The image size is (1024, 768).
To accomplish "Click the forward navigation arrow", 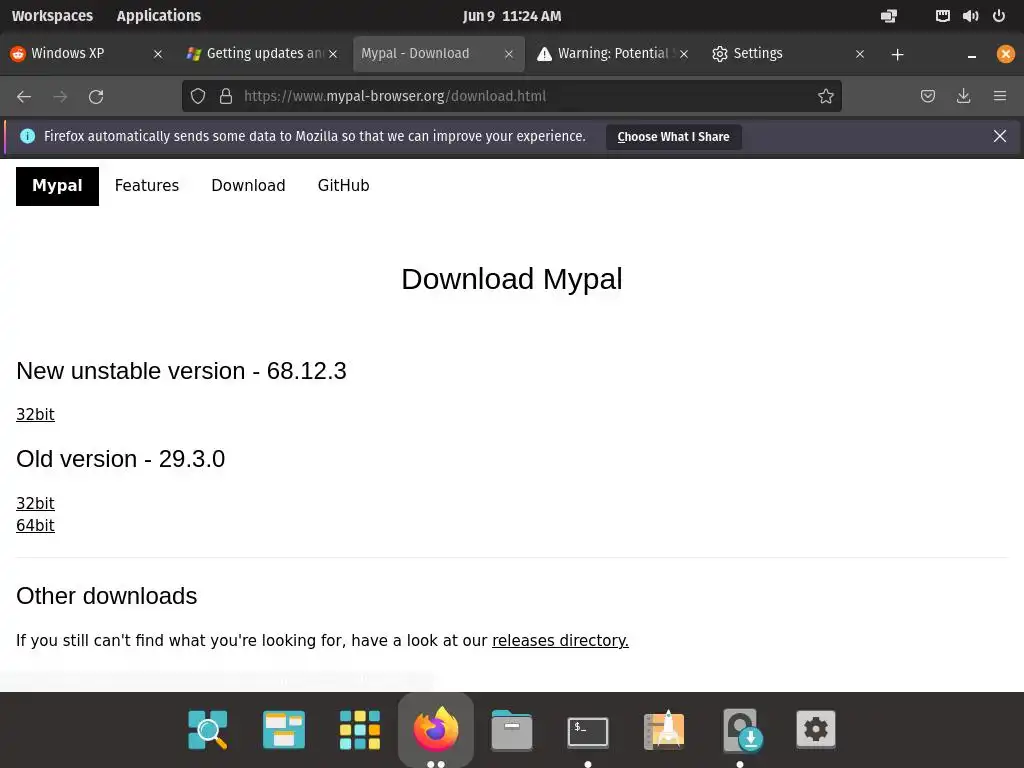I will [x=60, y=97].
